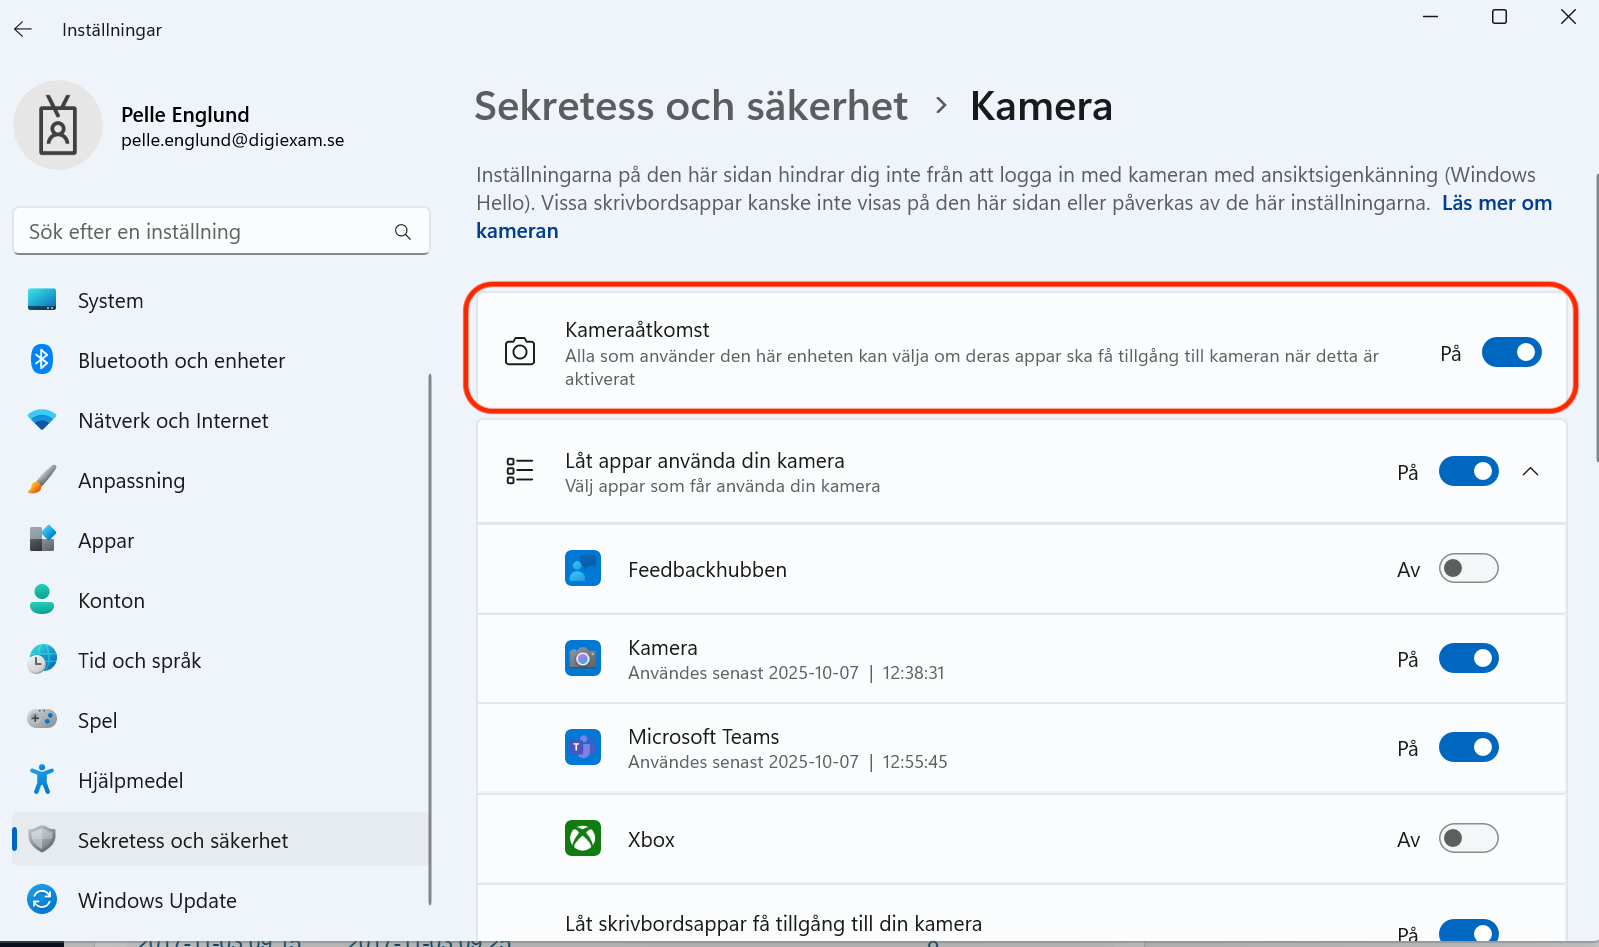Click pelle.englund@digiexam.se email text

point(233,140)
